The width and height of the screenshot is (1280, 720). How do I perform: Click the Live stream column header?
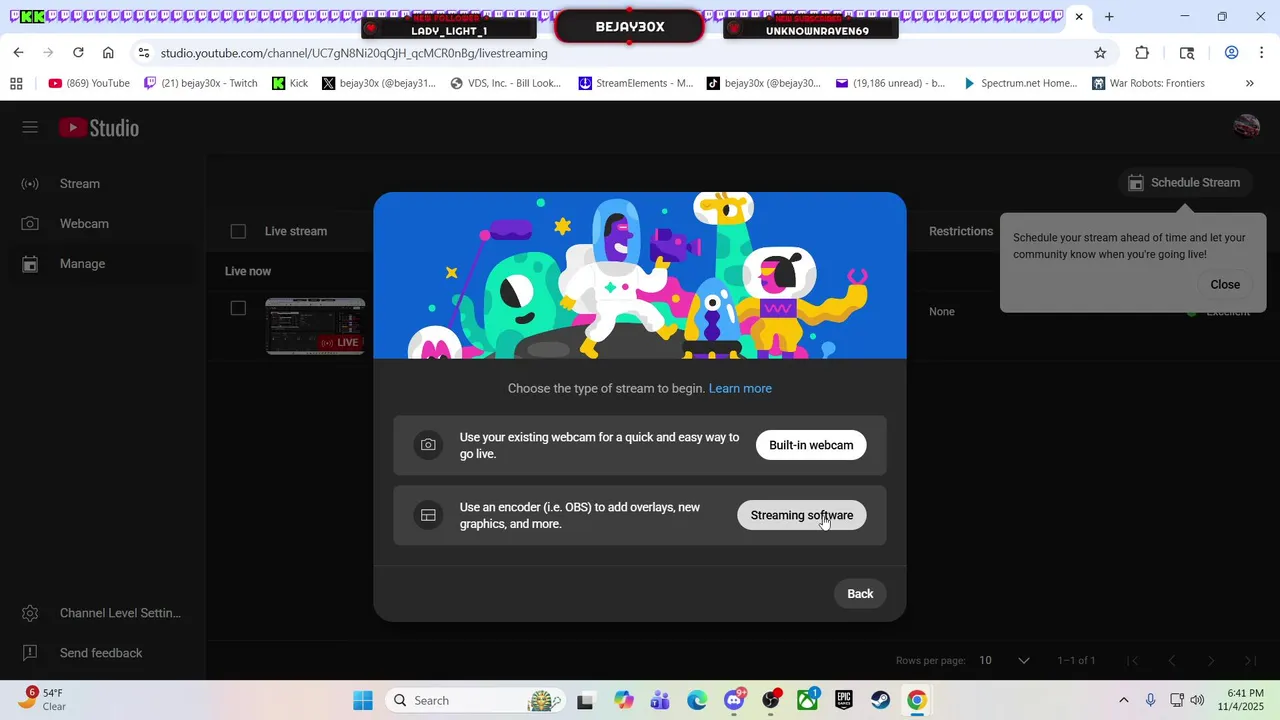click(296, 231)
